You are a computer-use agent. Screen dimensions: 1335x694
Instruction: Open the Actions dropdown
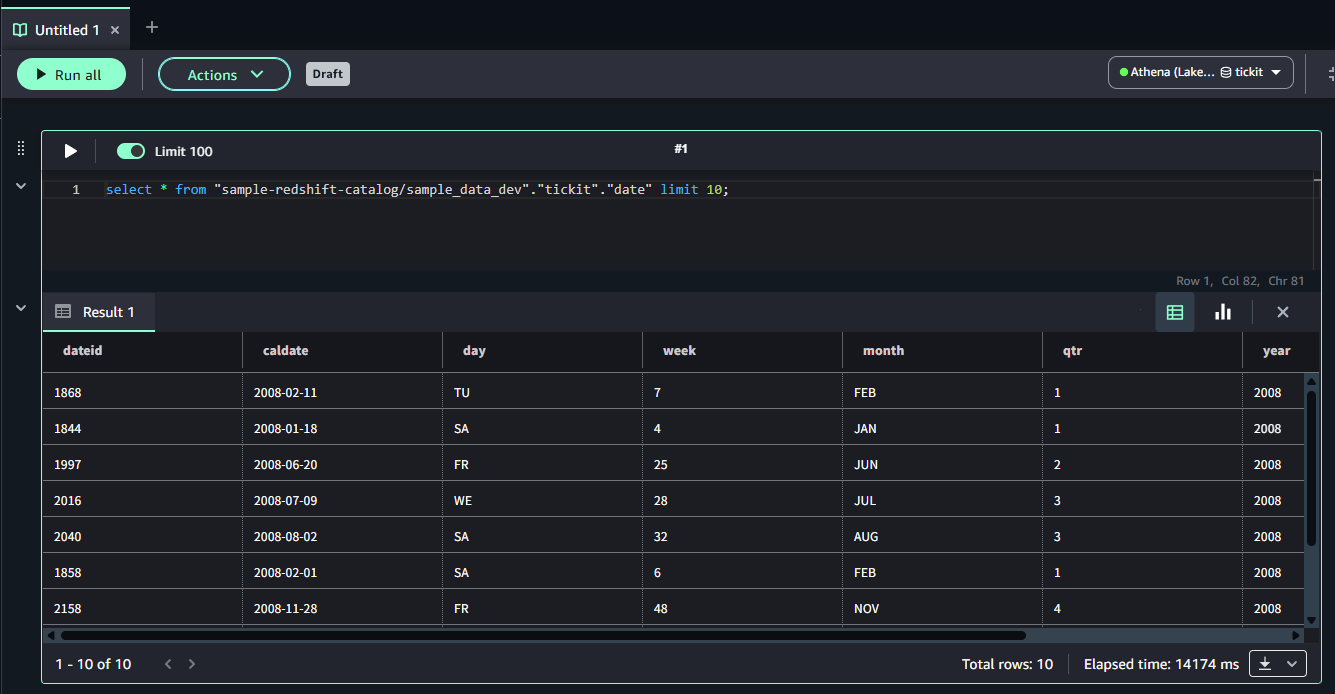pos(224,74)
